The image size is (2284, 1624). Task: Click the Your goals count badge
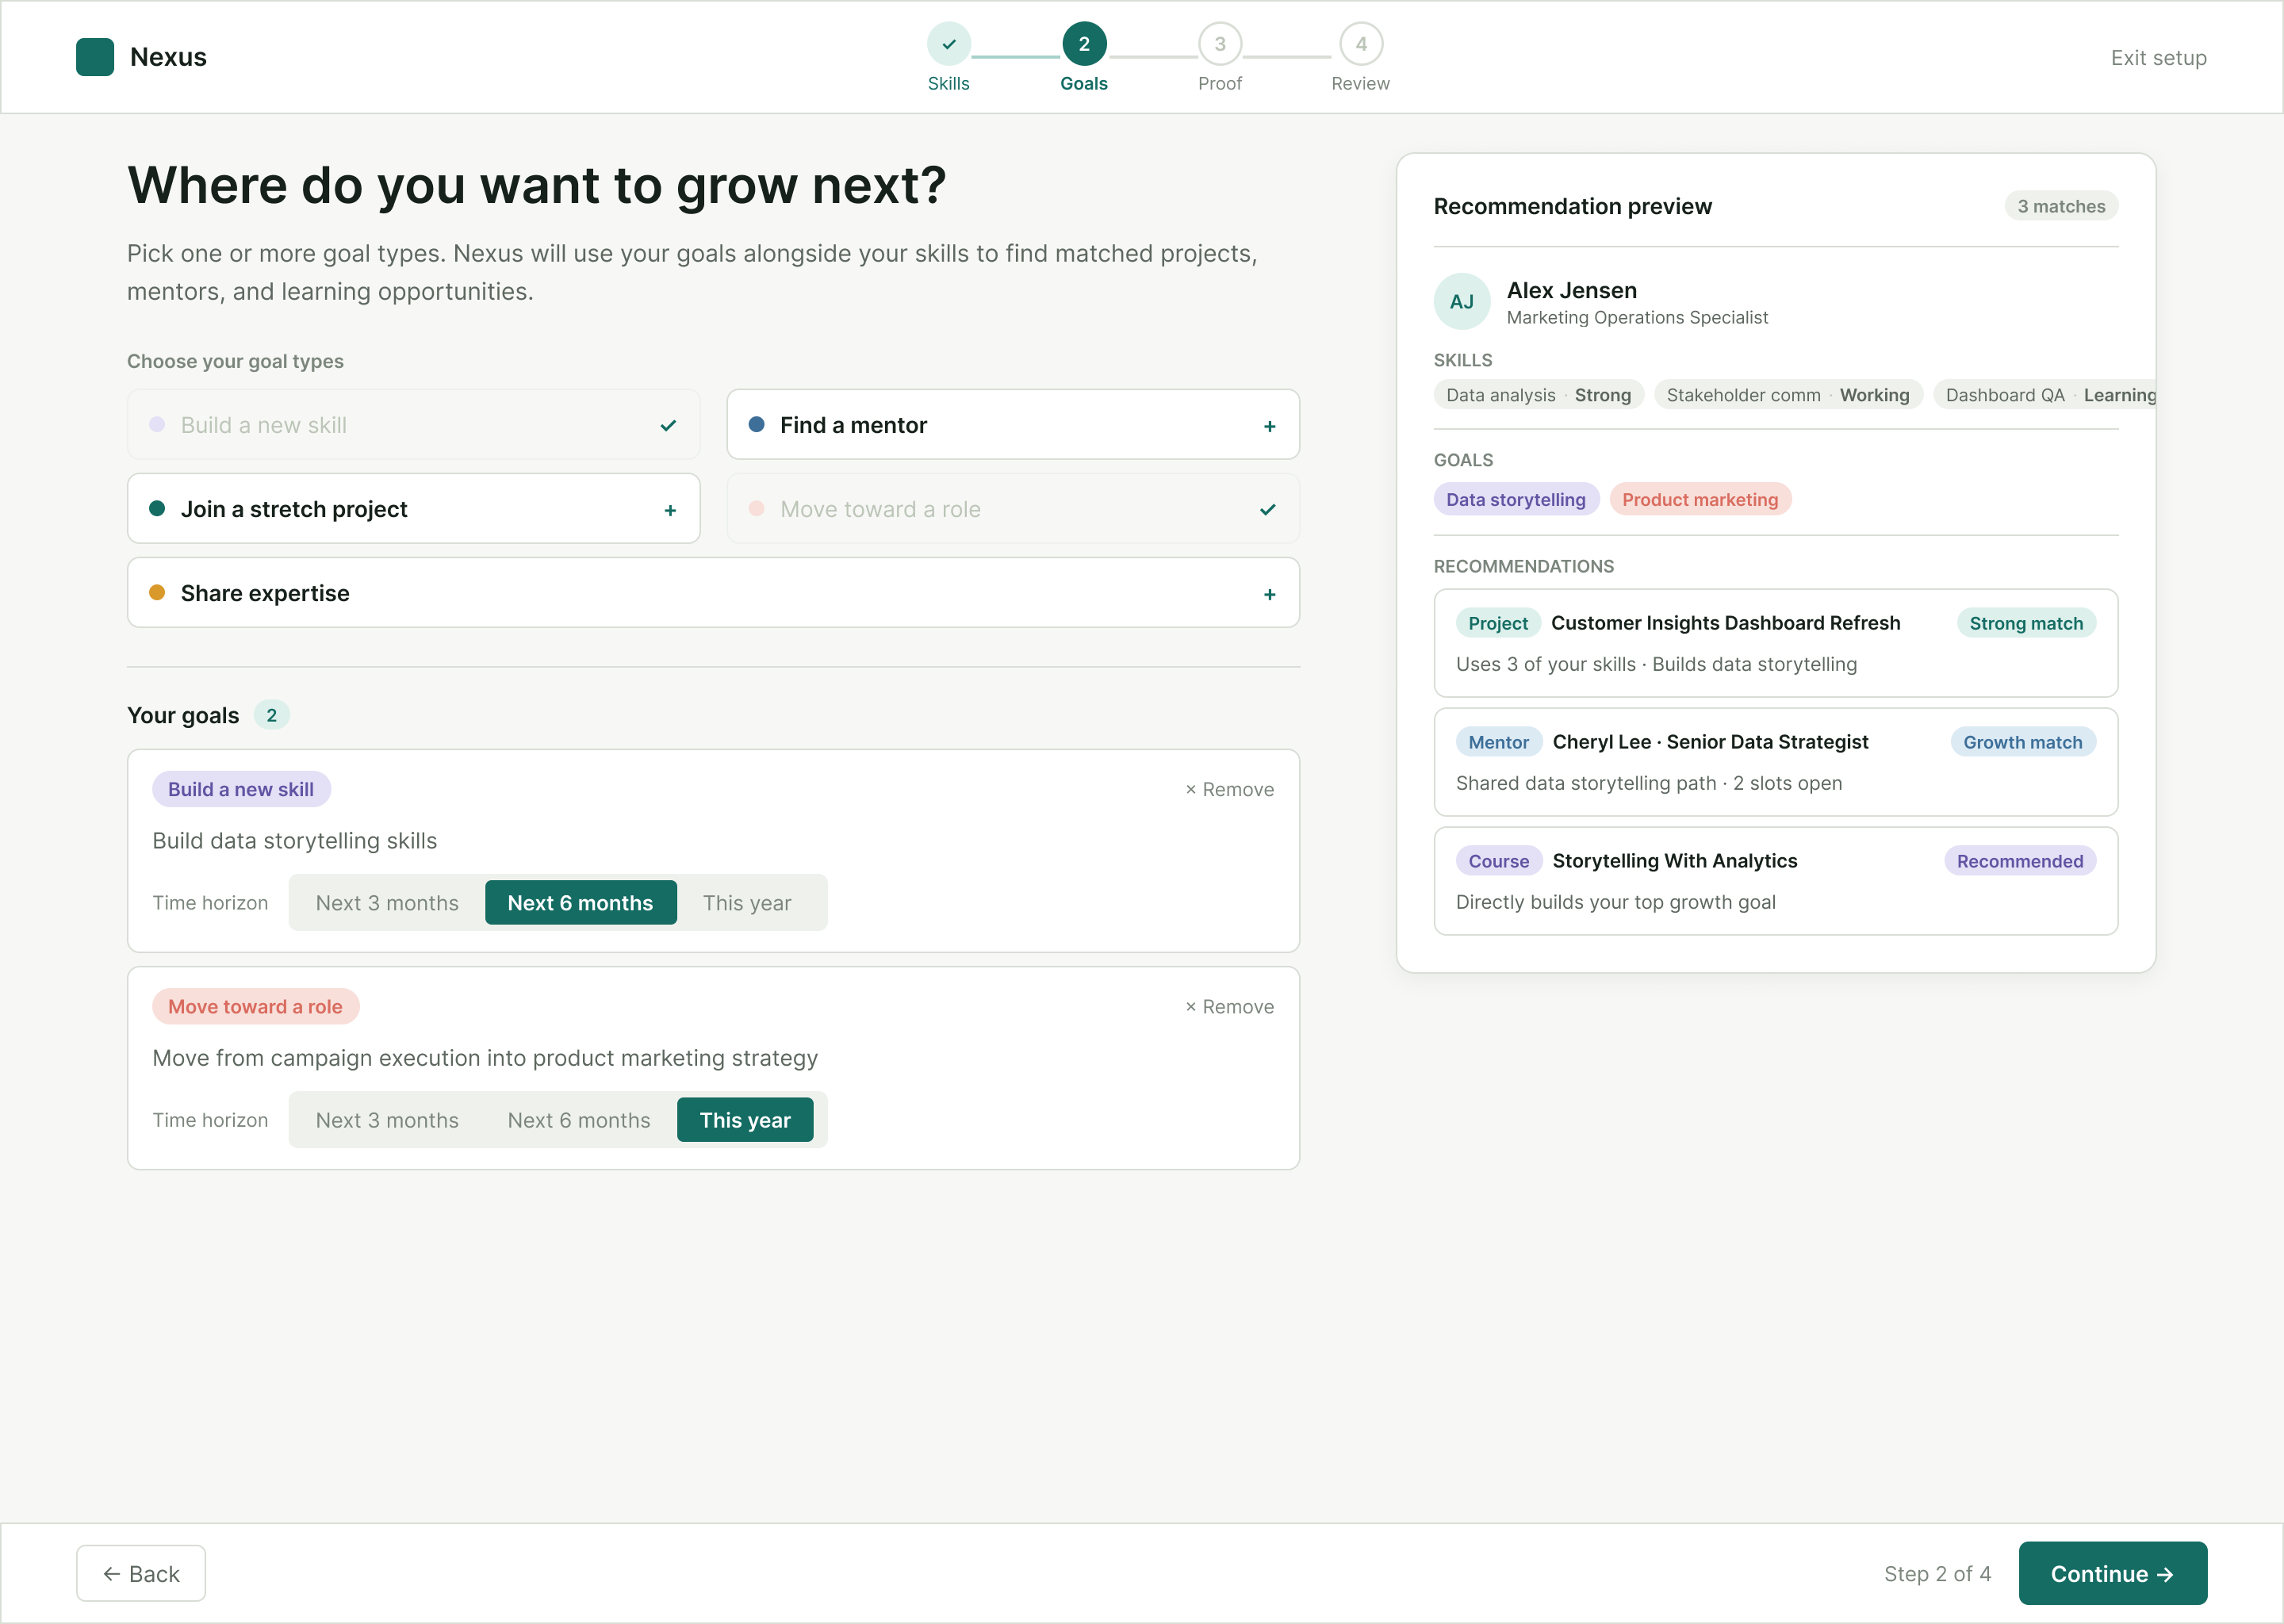[271, 715]
